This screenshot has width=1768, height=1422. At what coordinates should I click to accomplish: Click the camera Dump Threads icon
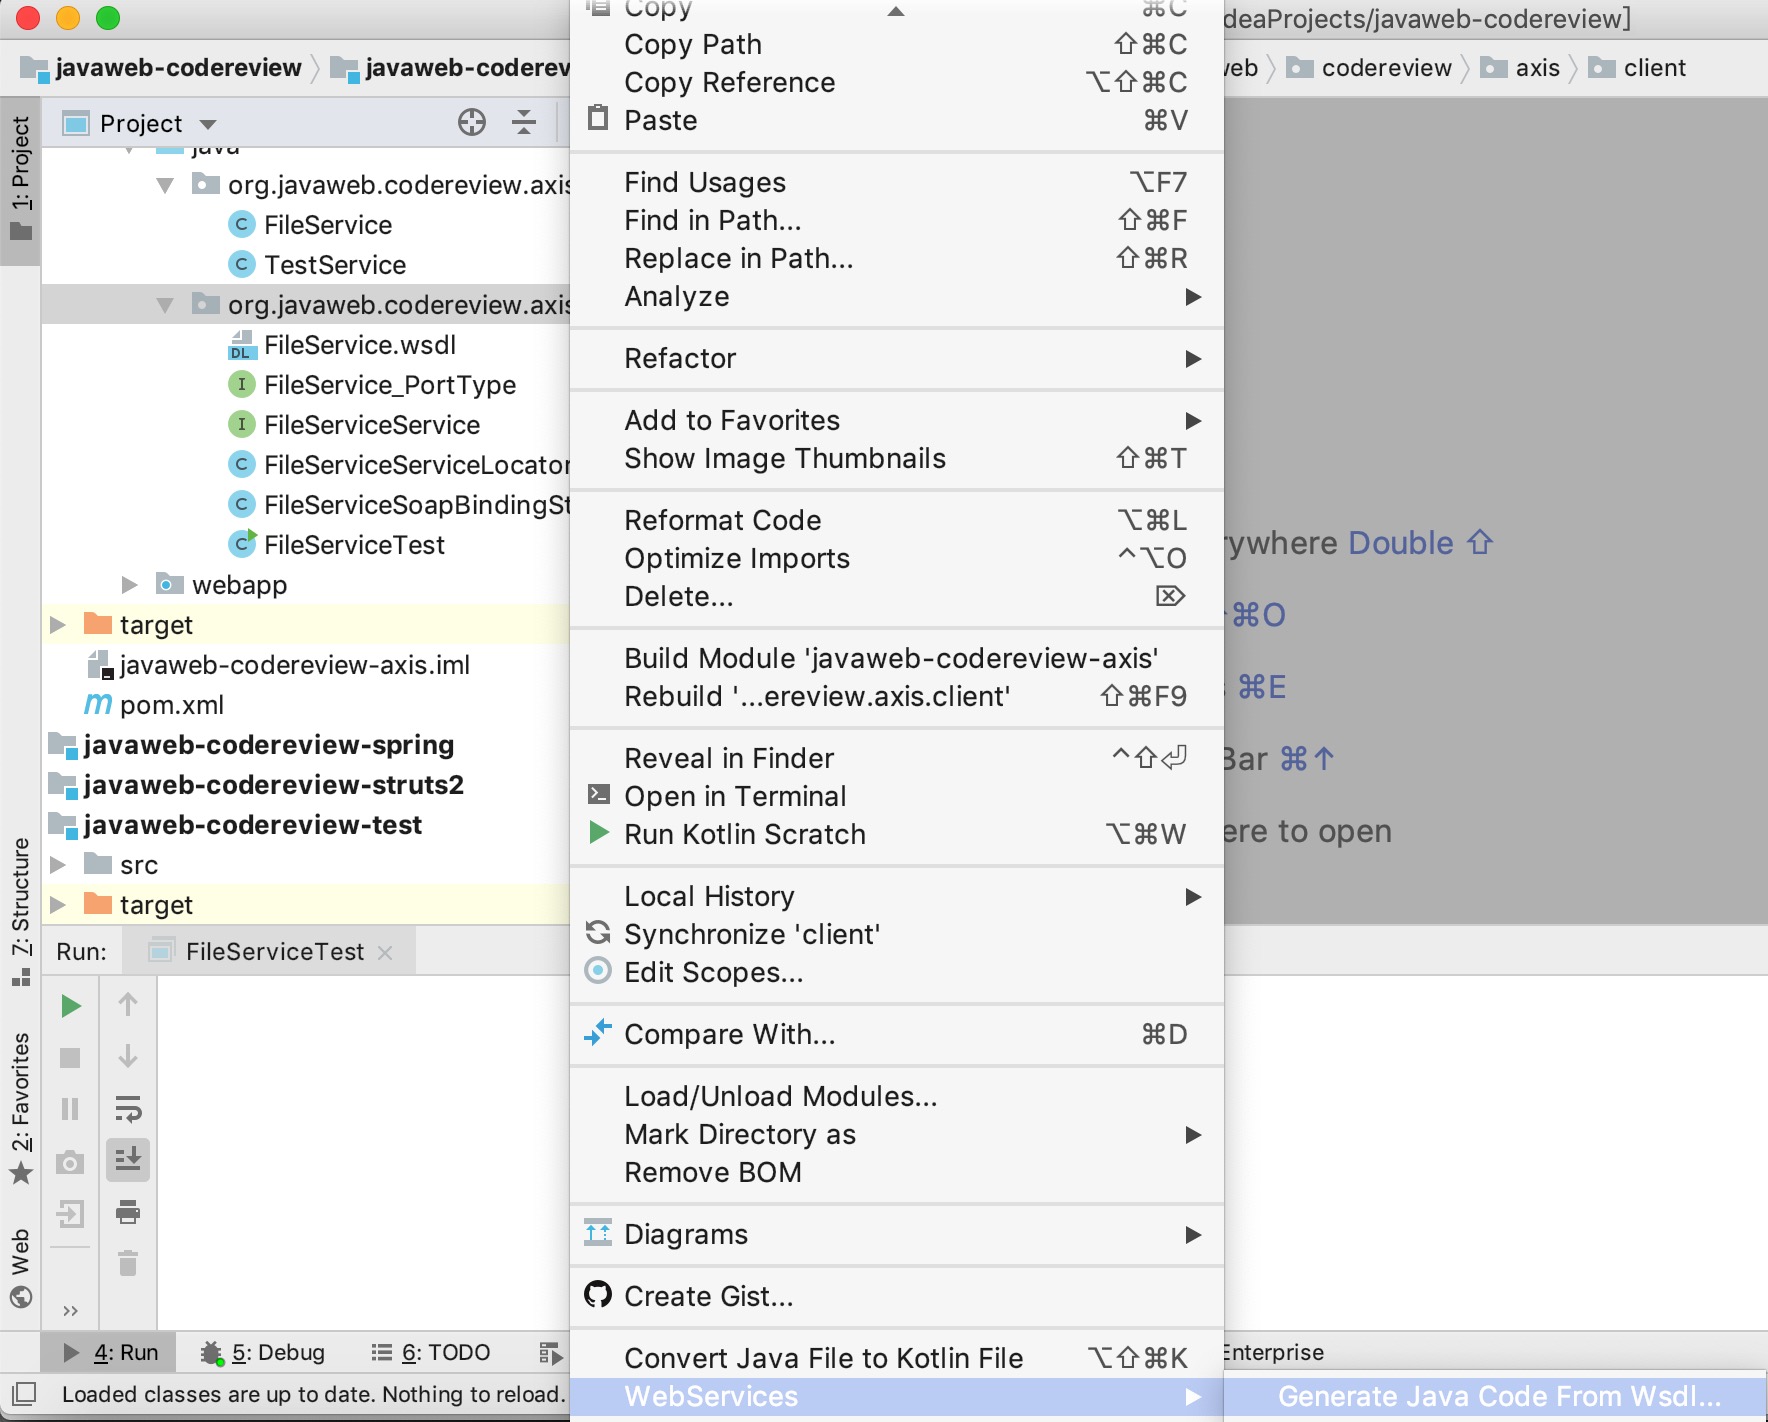[70, 1162]
